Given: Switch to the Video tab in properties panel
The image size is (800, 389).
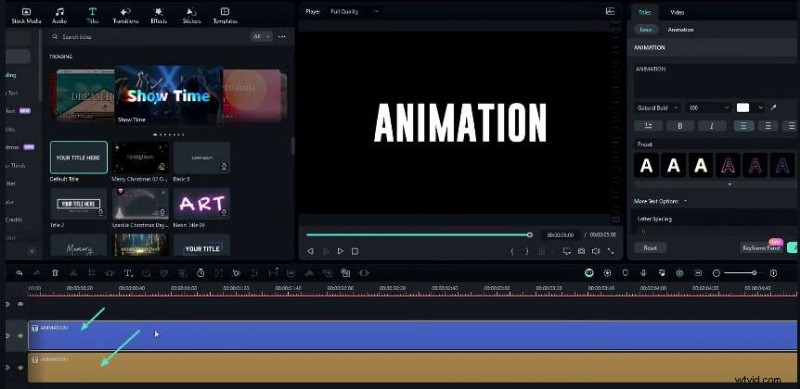Looking at the screenshot, I should pos(677,12).
